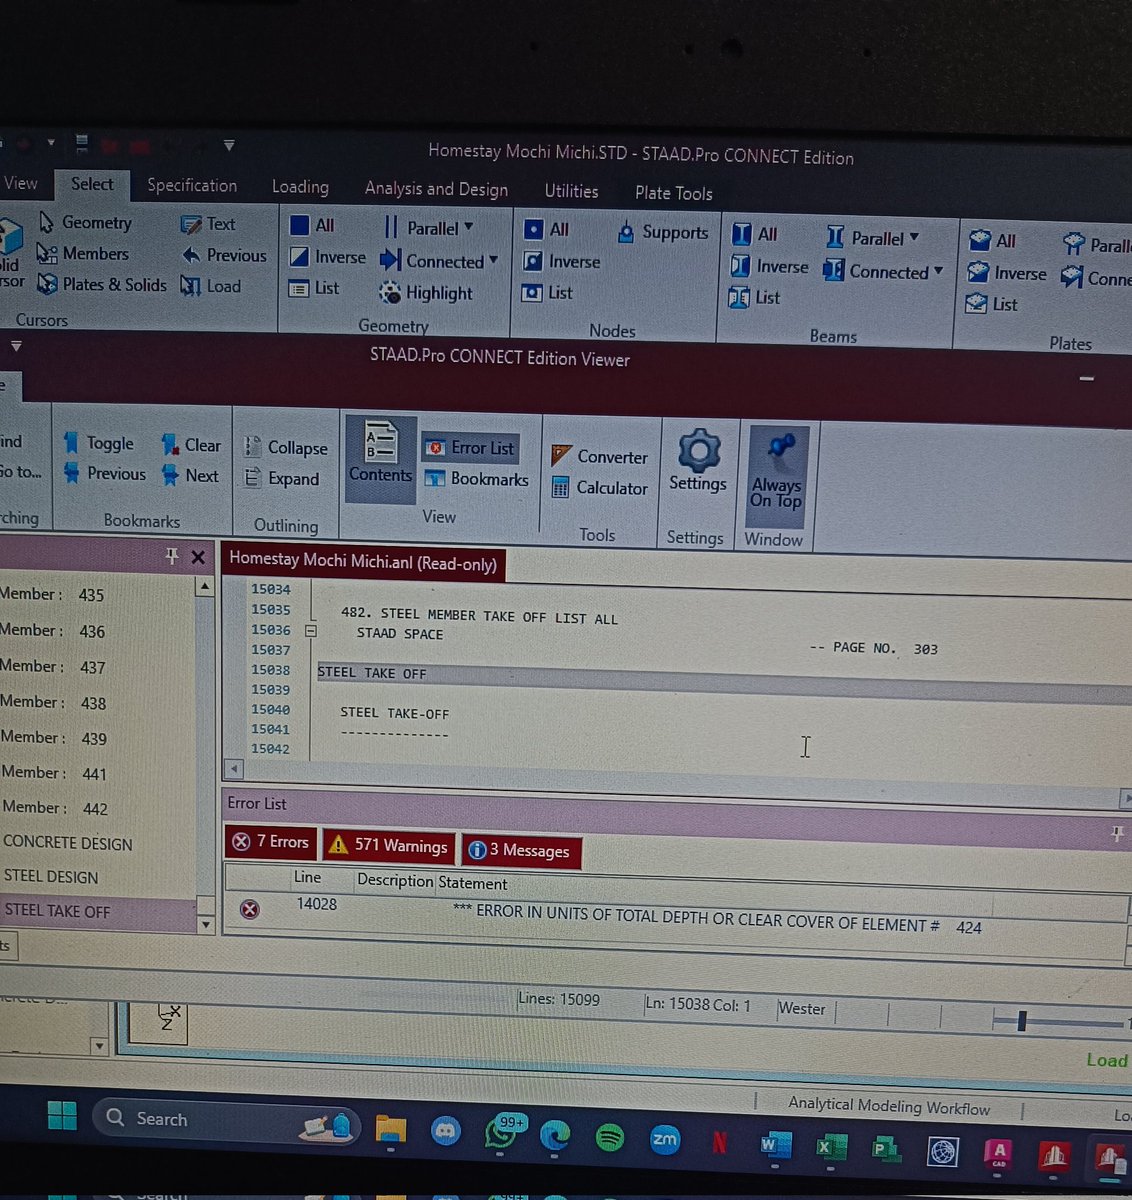Open the Nodes List selector

(x=548, y=293)
